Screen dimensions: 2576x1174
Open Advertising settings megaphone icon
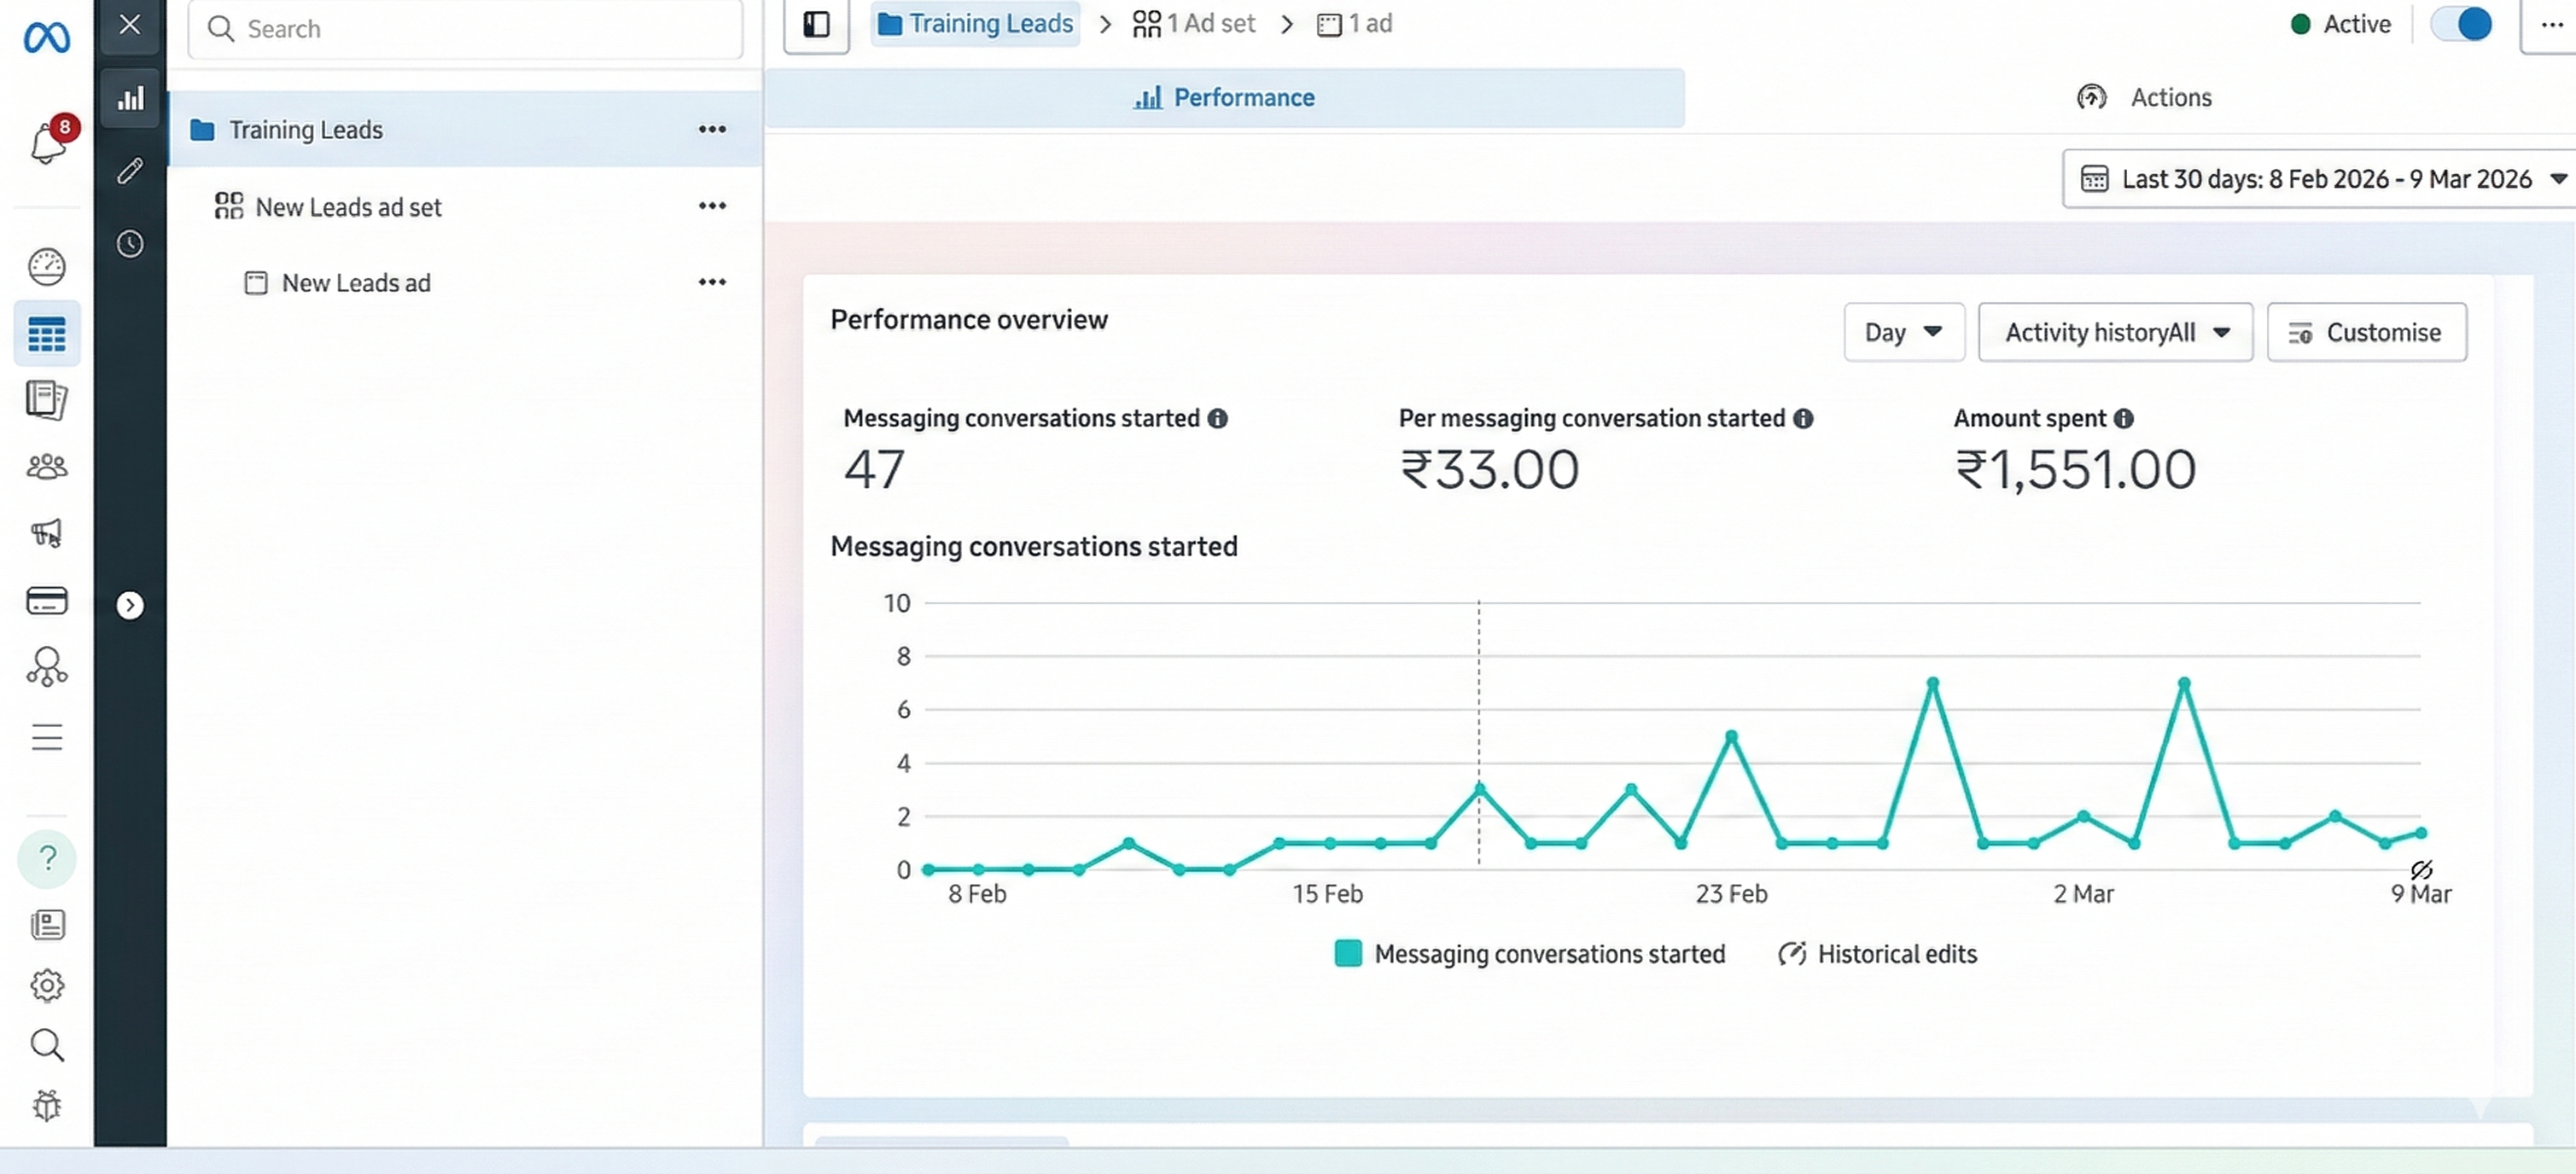(x=47, y=532)
